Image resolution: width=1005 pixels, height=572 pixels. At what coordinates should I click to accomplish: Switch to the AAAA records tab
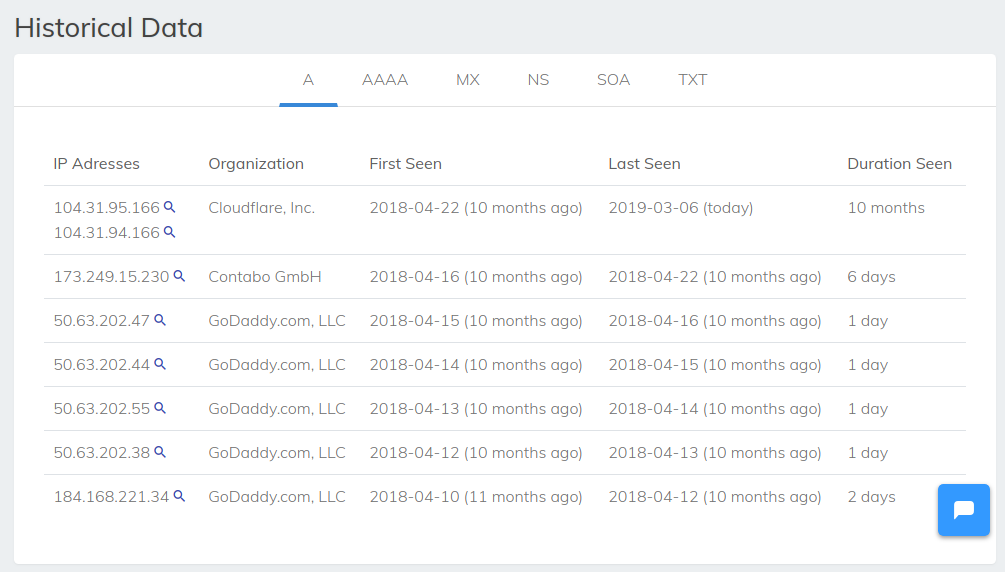coord(385,80)
